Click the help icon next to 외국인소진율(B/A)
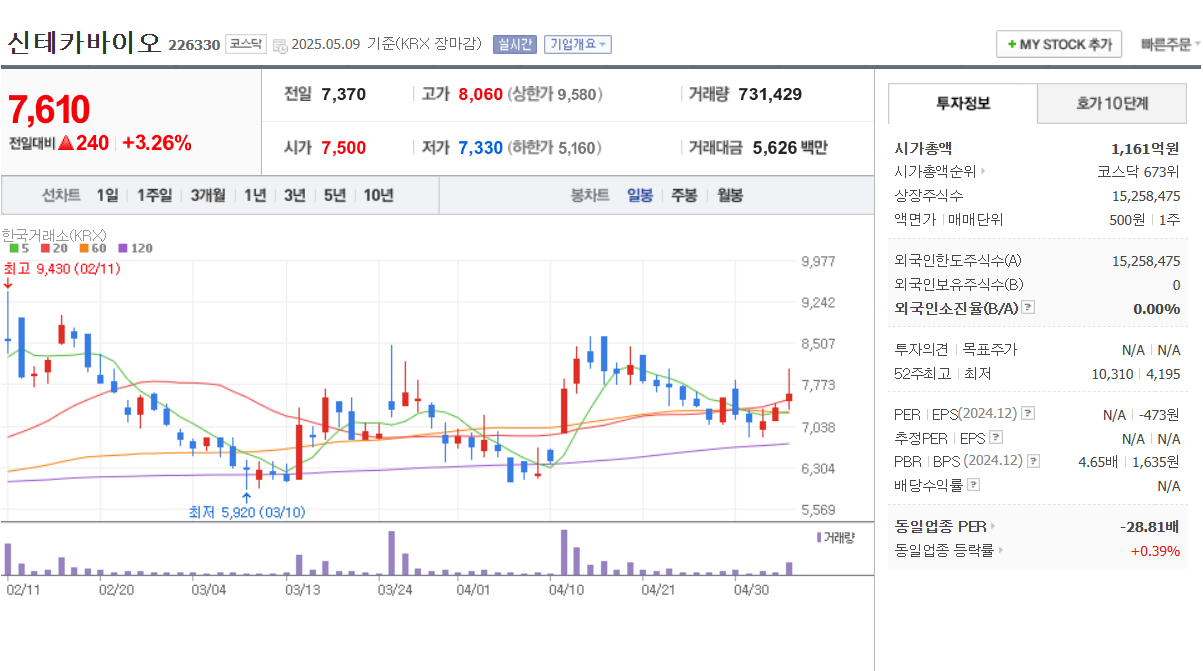 point(1029,308)
